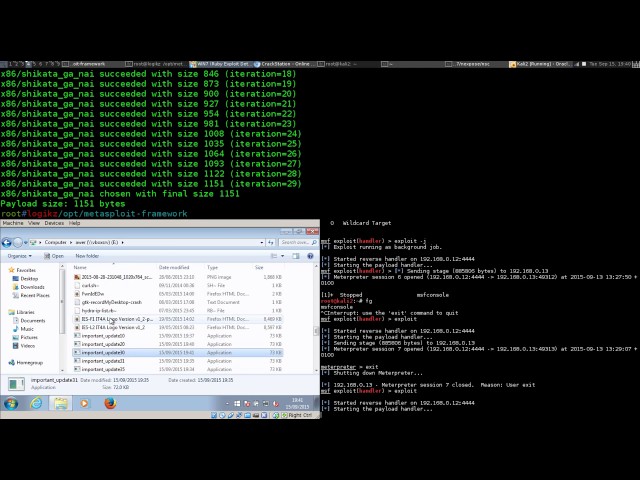Select Recent Places in navigation pane
The image size is (640, 480).
click(x=31, y=296)
